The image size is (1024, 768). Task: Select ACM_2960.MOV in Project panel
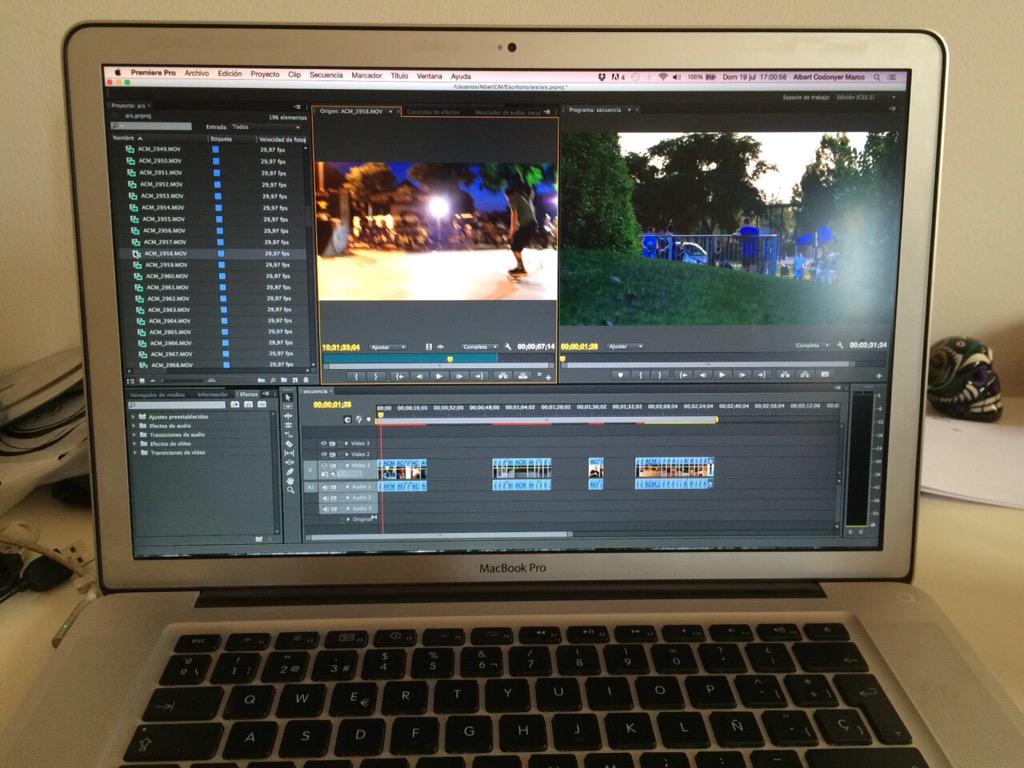167,276
